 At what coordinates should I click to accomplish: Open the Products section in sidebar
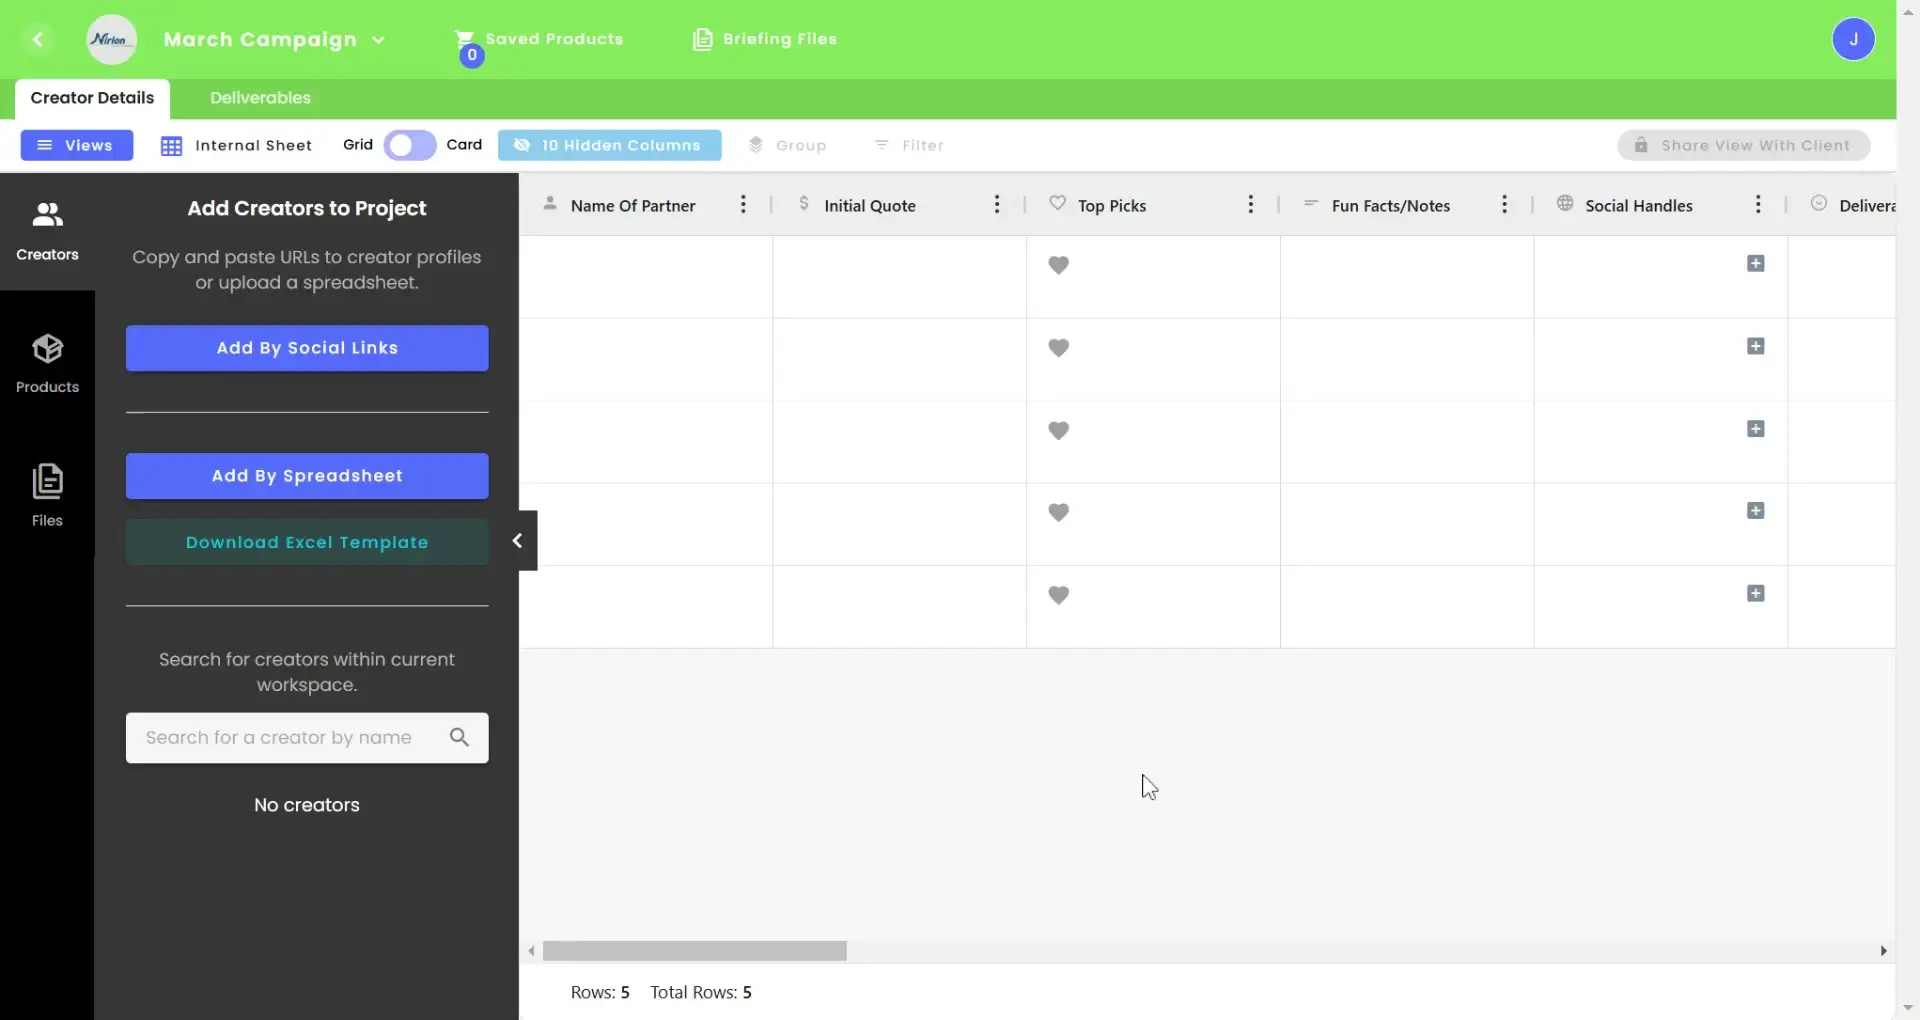tap(47, 362)
